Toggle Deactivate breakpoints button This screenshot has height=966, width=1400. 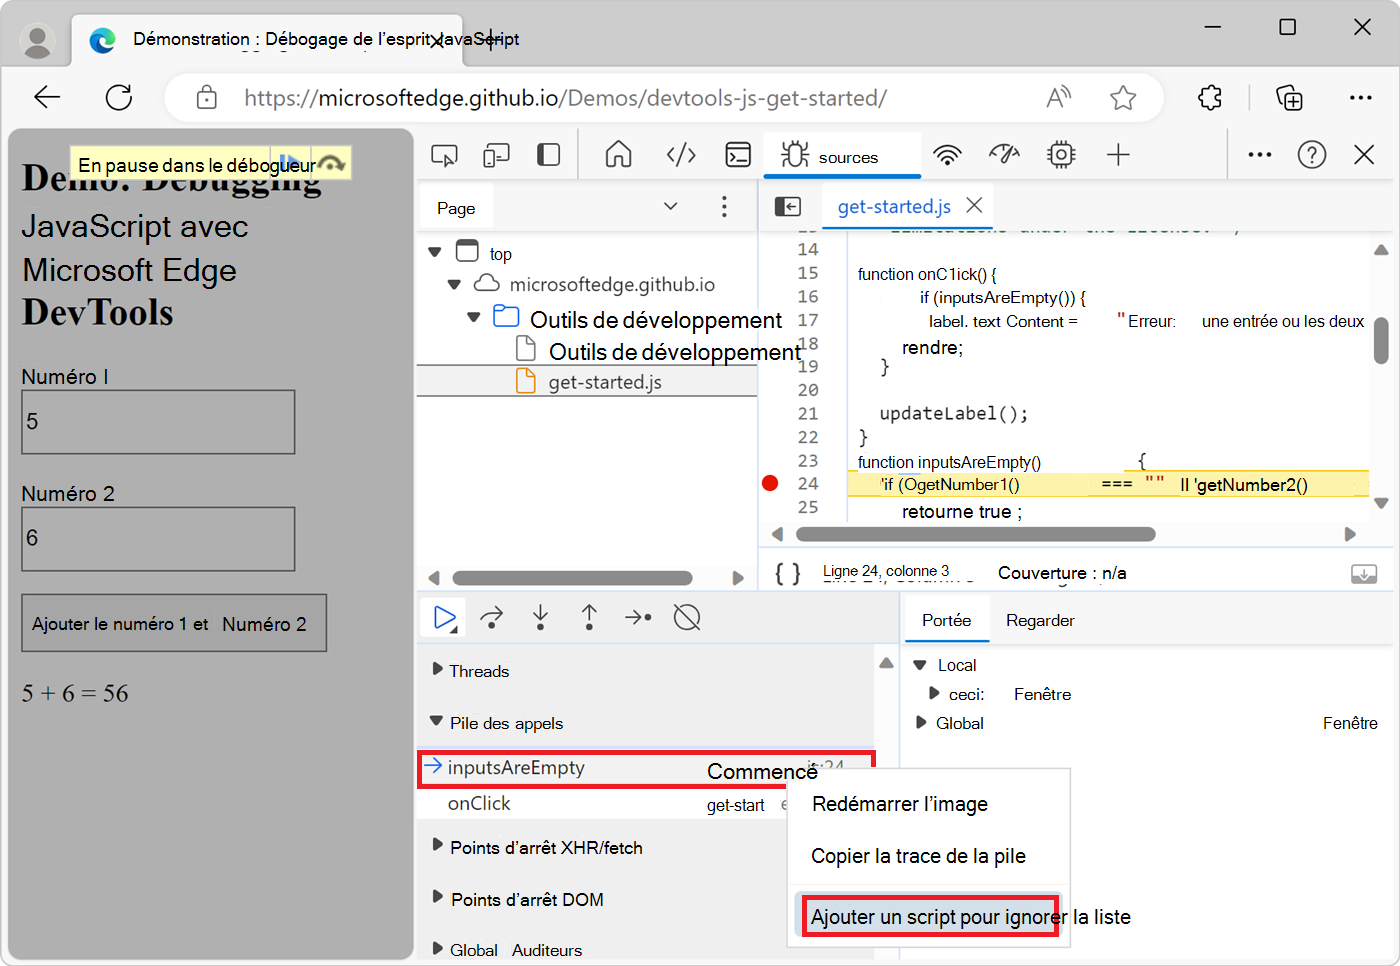tap(687, 618)
